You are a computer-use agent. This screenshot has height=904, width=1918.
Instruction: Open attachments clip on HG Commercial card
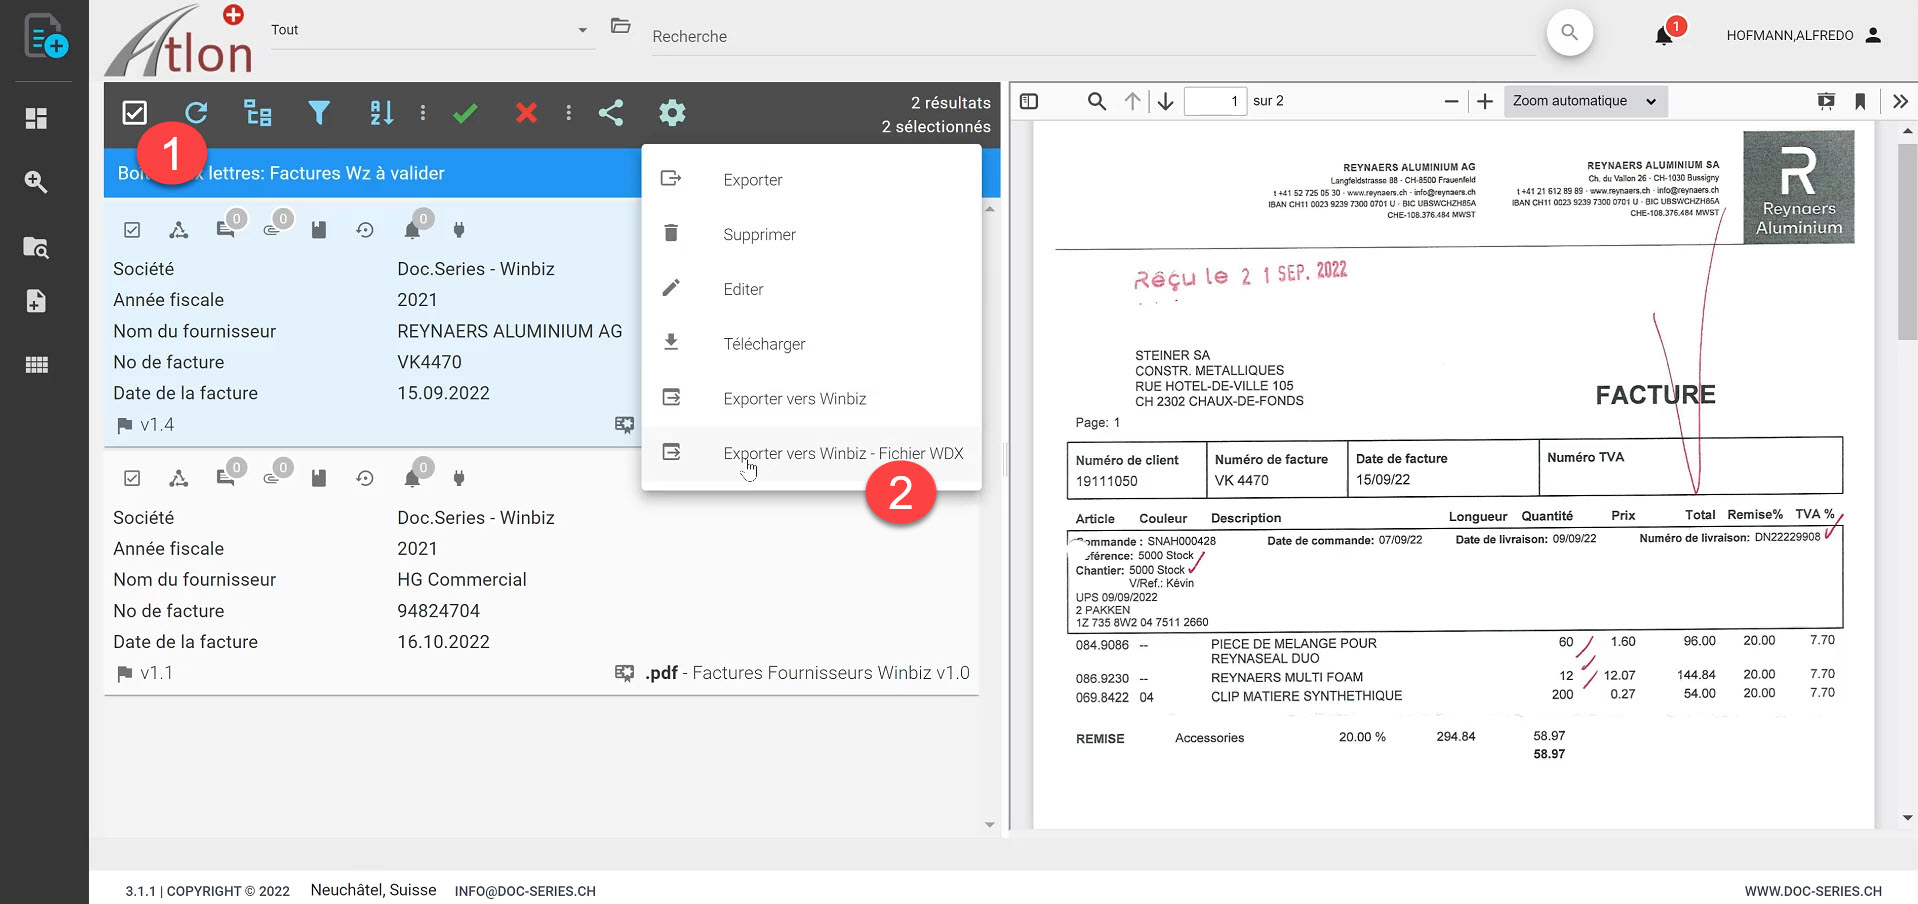coord(272,478)
